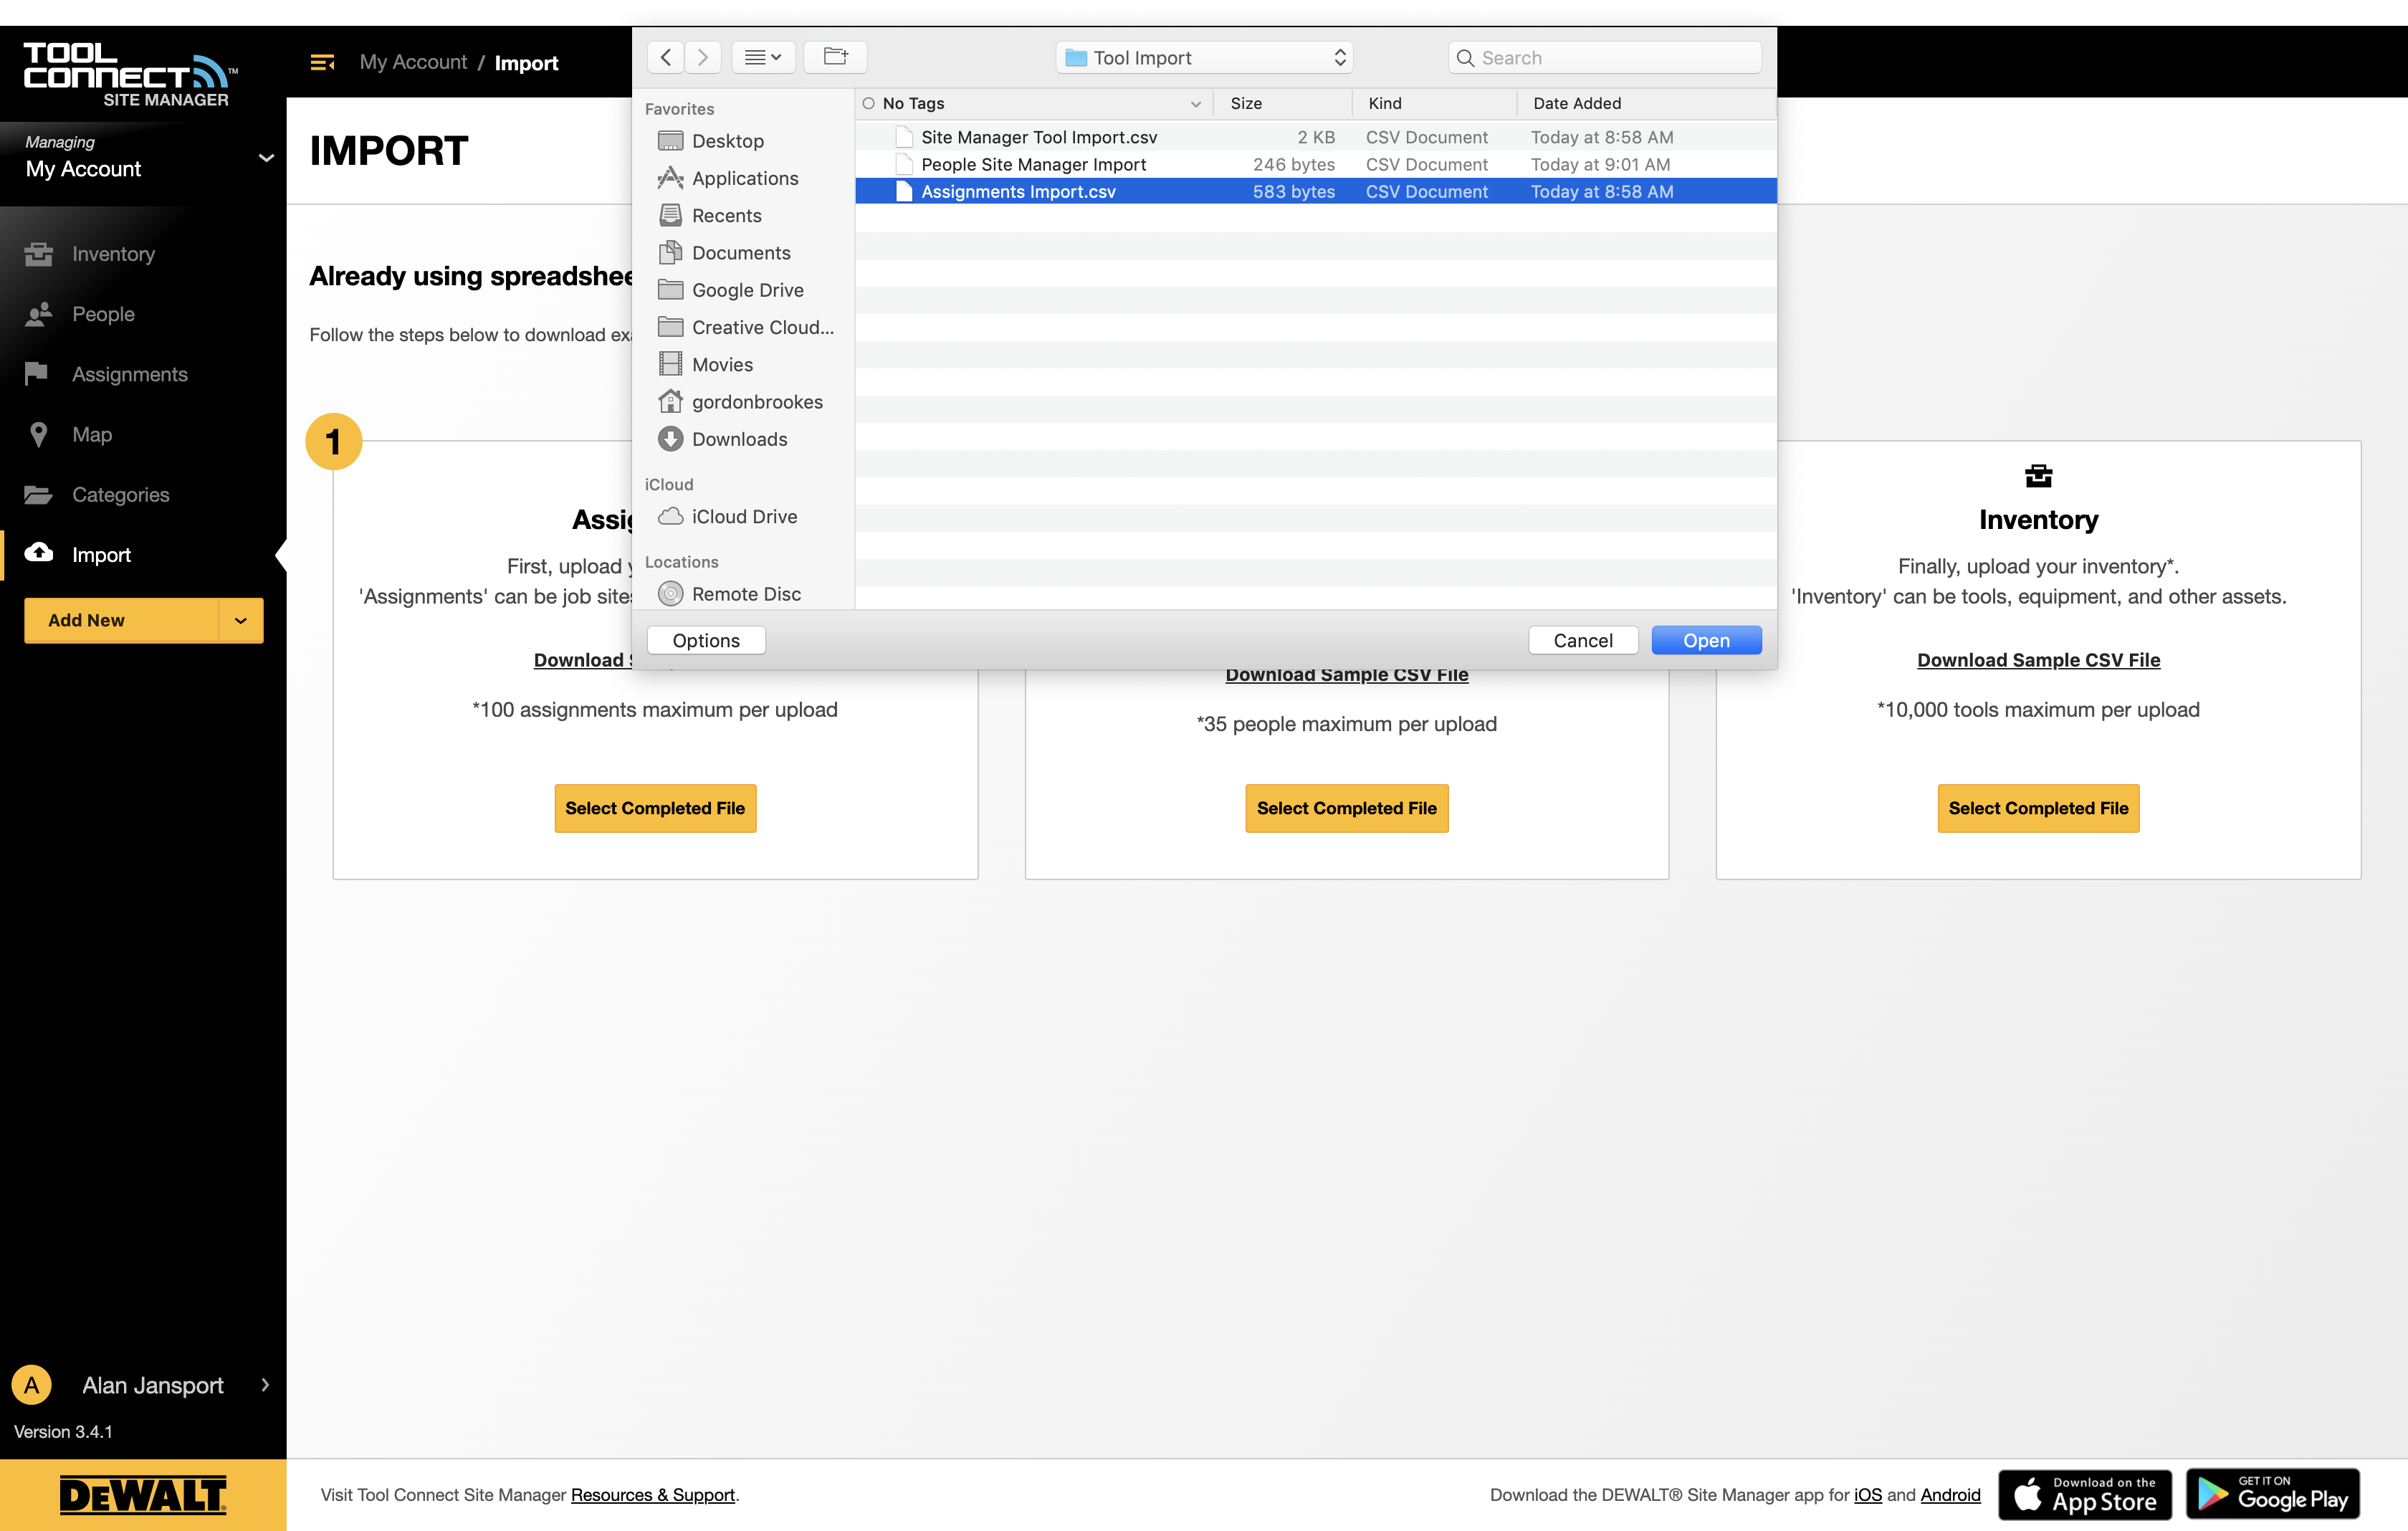Click the Map pin sidebar icon
The width and height of the screenshot is (2408, 1531).
[38, 434]
